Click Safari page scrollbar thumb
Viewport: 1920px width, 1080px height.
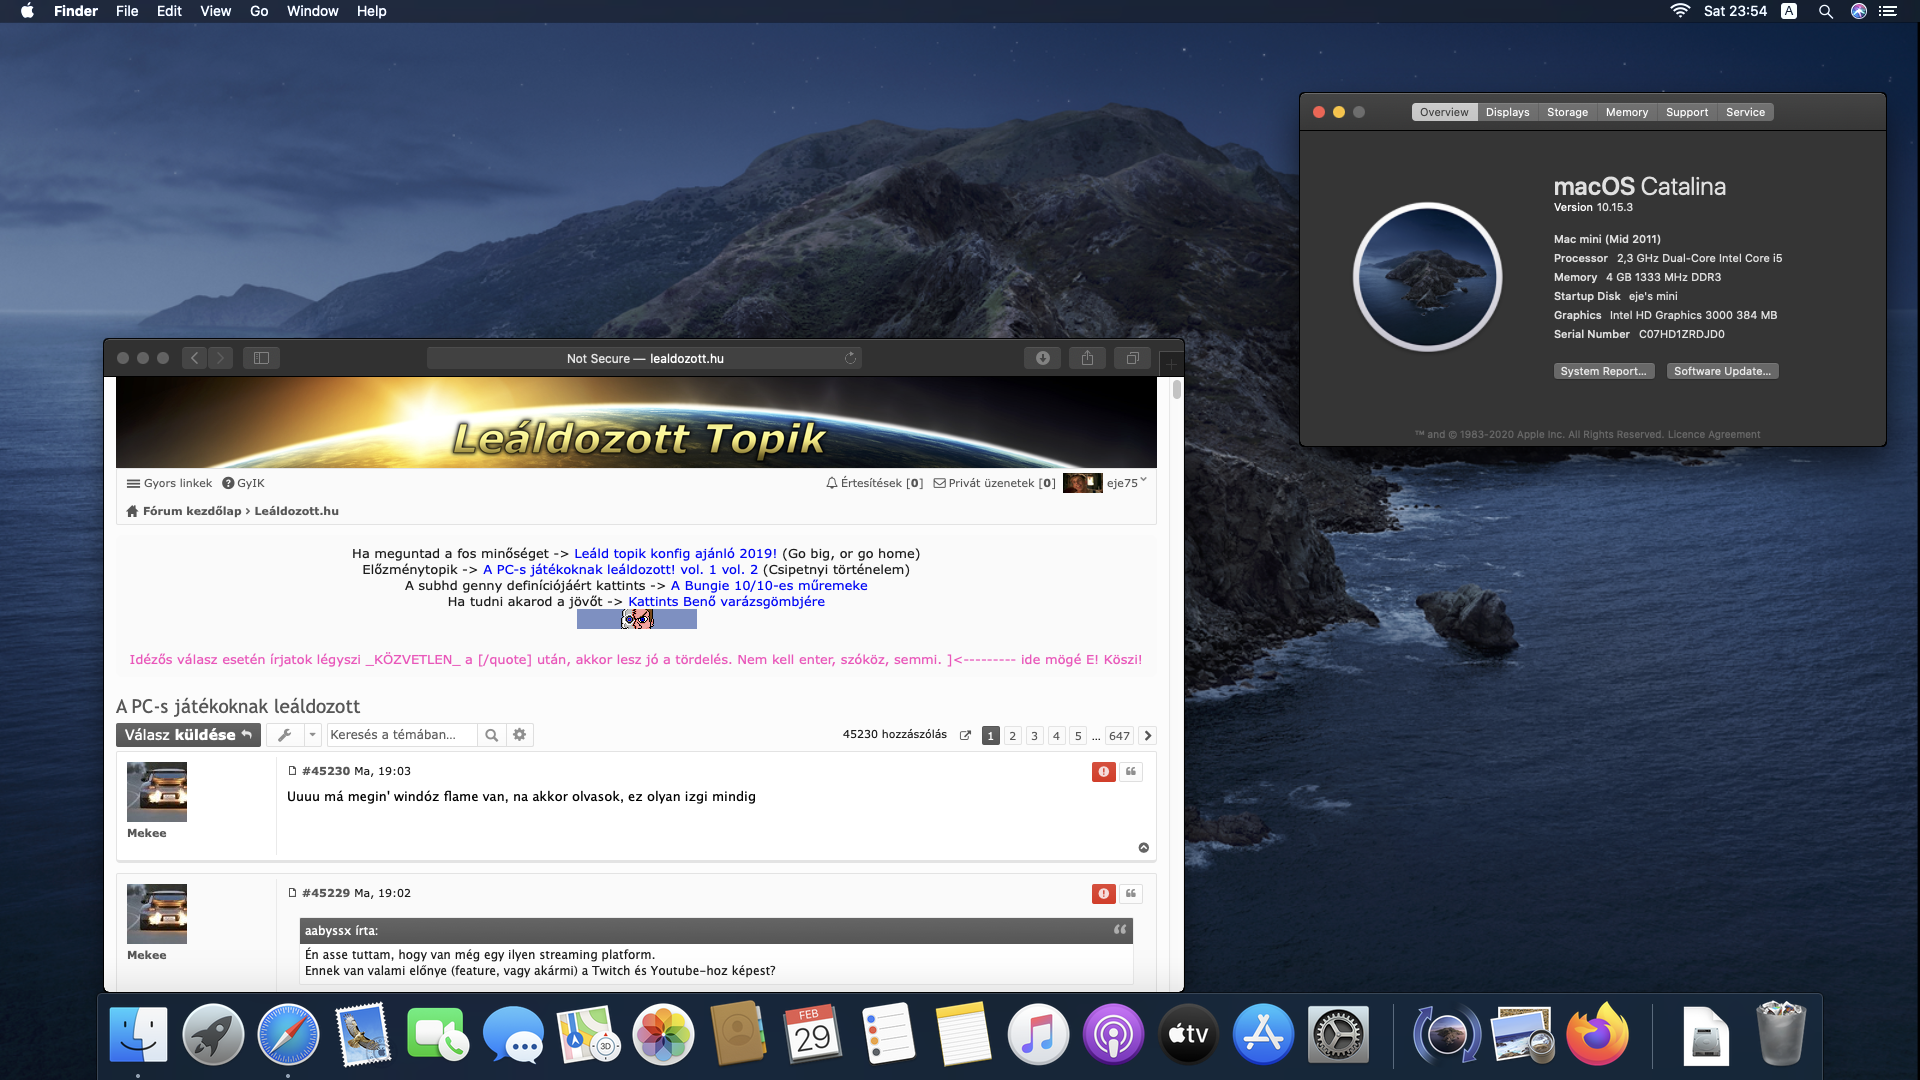point(1177,389)
